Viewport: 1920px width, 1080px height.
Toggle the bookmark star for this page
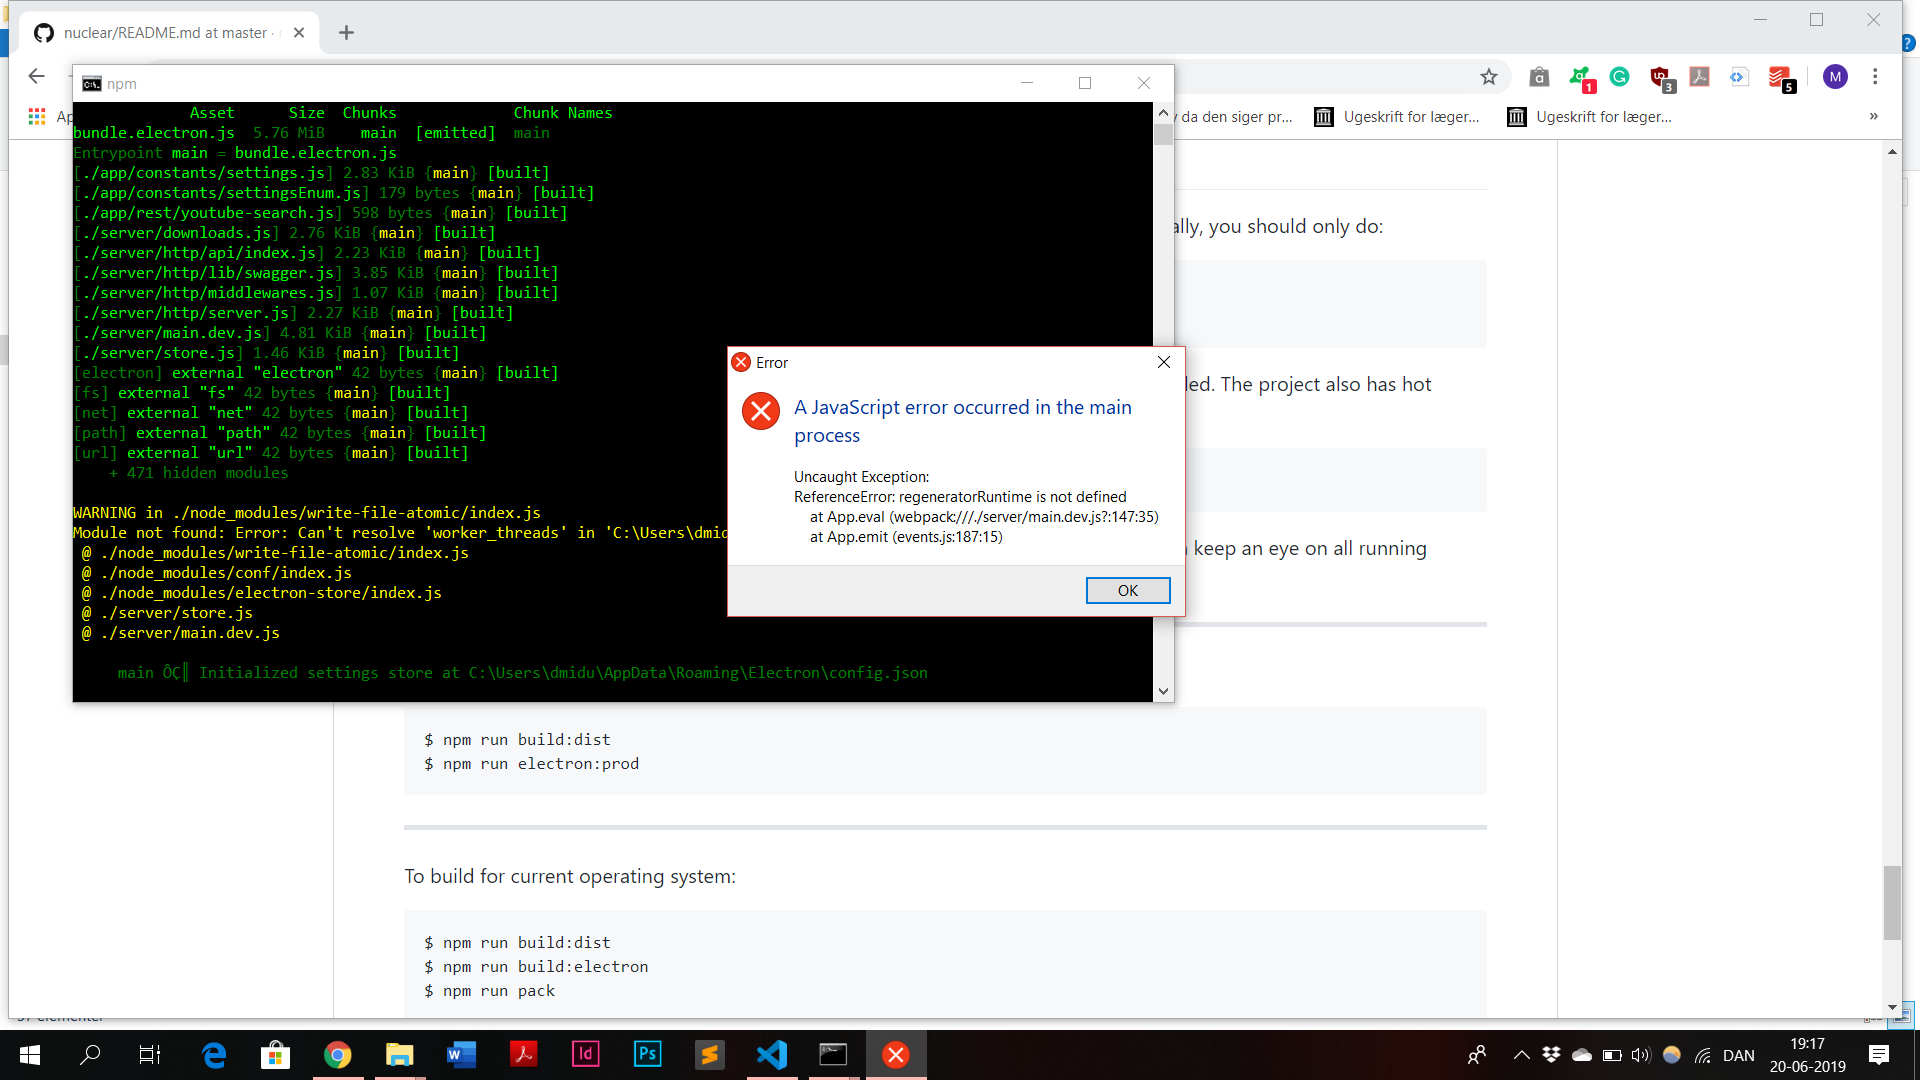point(1488,76)
